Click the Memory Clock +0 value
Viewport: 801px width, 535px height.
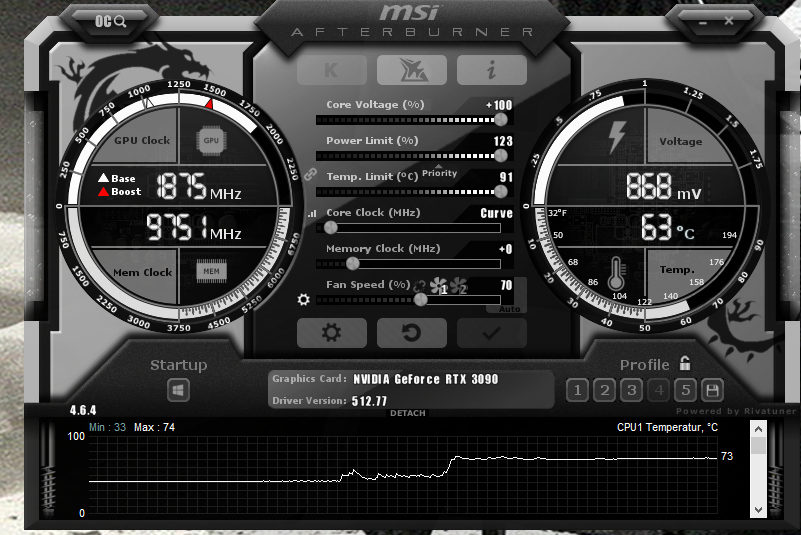505,249
